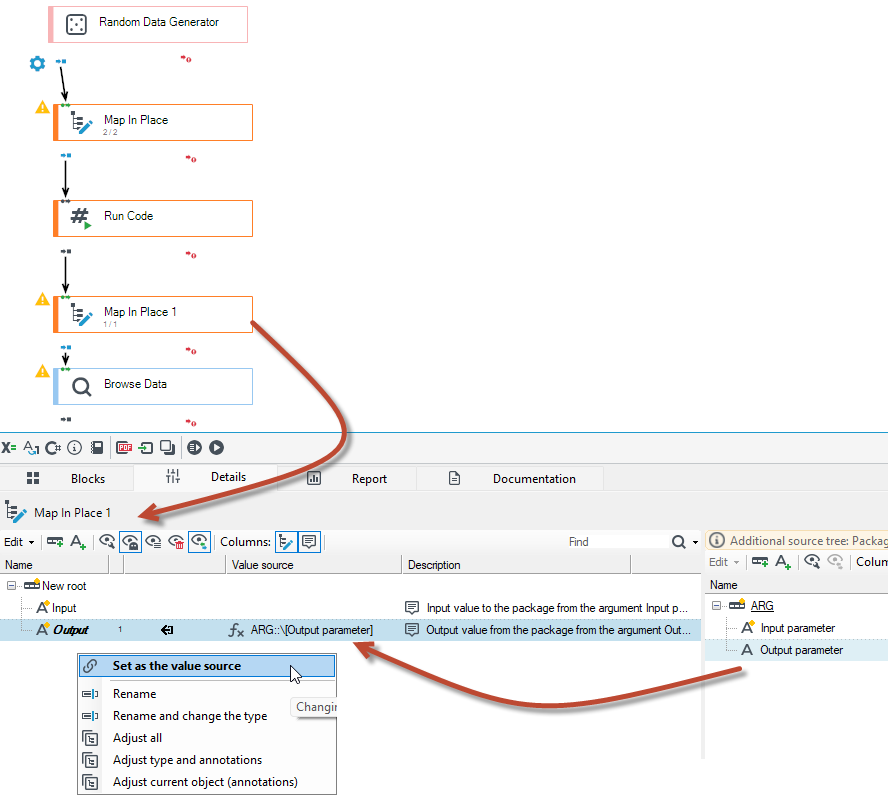The image size is (889, 811).
Task: Click the blue gear settings icon on canvas
Action: tap(37, 64)
